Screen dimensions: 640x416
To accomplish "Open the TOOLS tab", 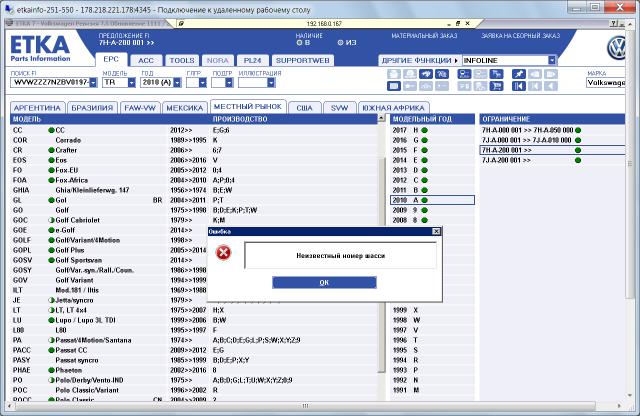I will coord(182,60).
